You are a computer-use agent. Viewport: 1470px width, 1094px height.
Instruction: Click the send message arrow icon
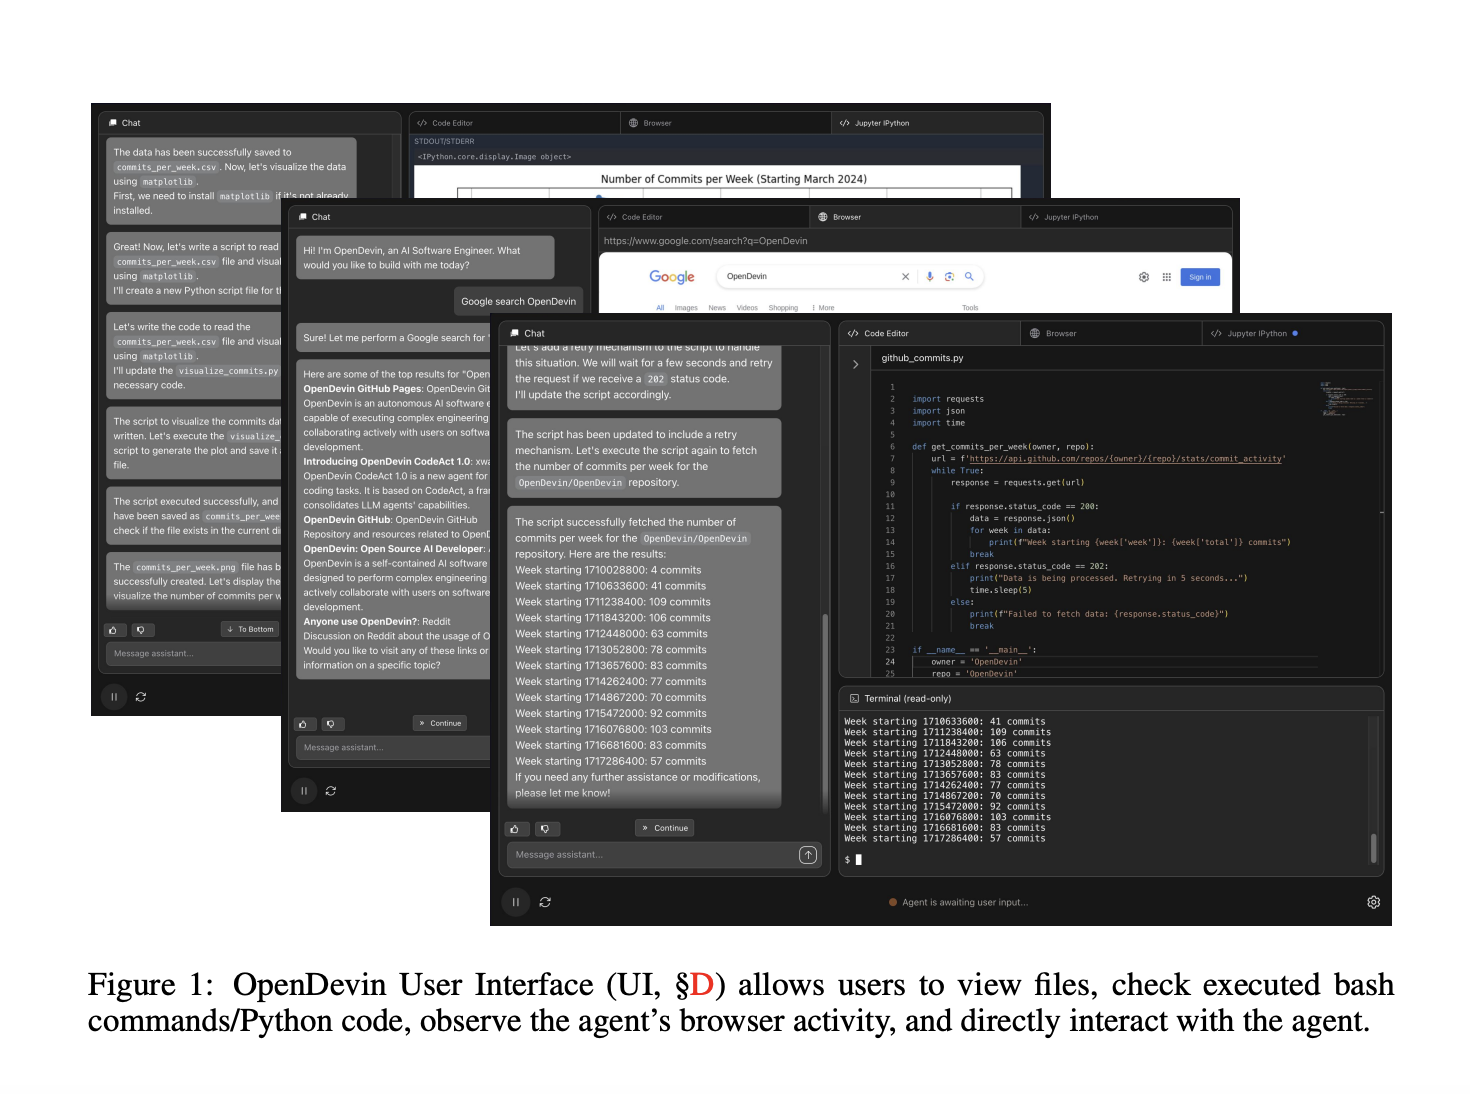[x=808, y=854]
